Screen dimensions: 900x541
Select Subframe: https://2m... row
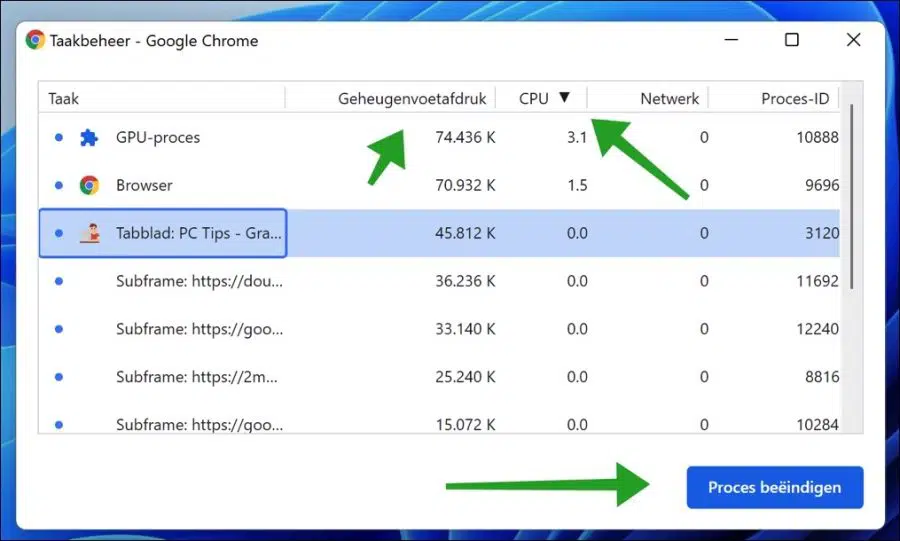coord(439,377)
